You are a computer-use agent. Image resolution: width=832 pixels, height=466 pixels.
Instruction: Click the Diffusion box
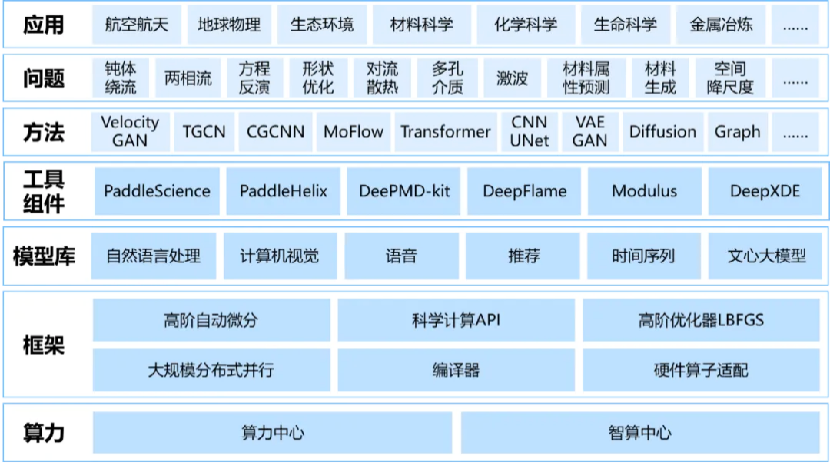coord(663,132)
